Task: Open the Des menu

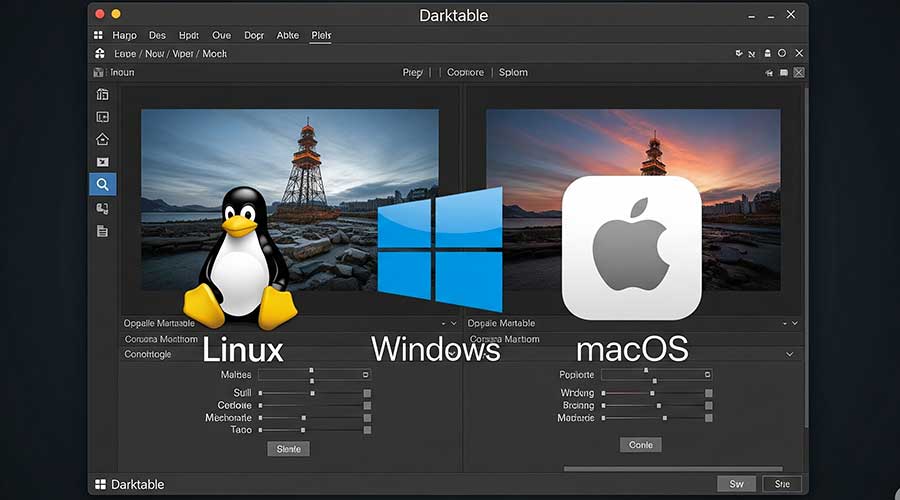Action: click(x=157, y=35)
